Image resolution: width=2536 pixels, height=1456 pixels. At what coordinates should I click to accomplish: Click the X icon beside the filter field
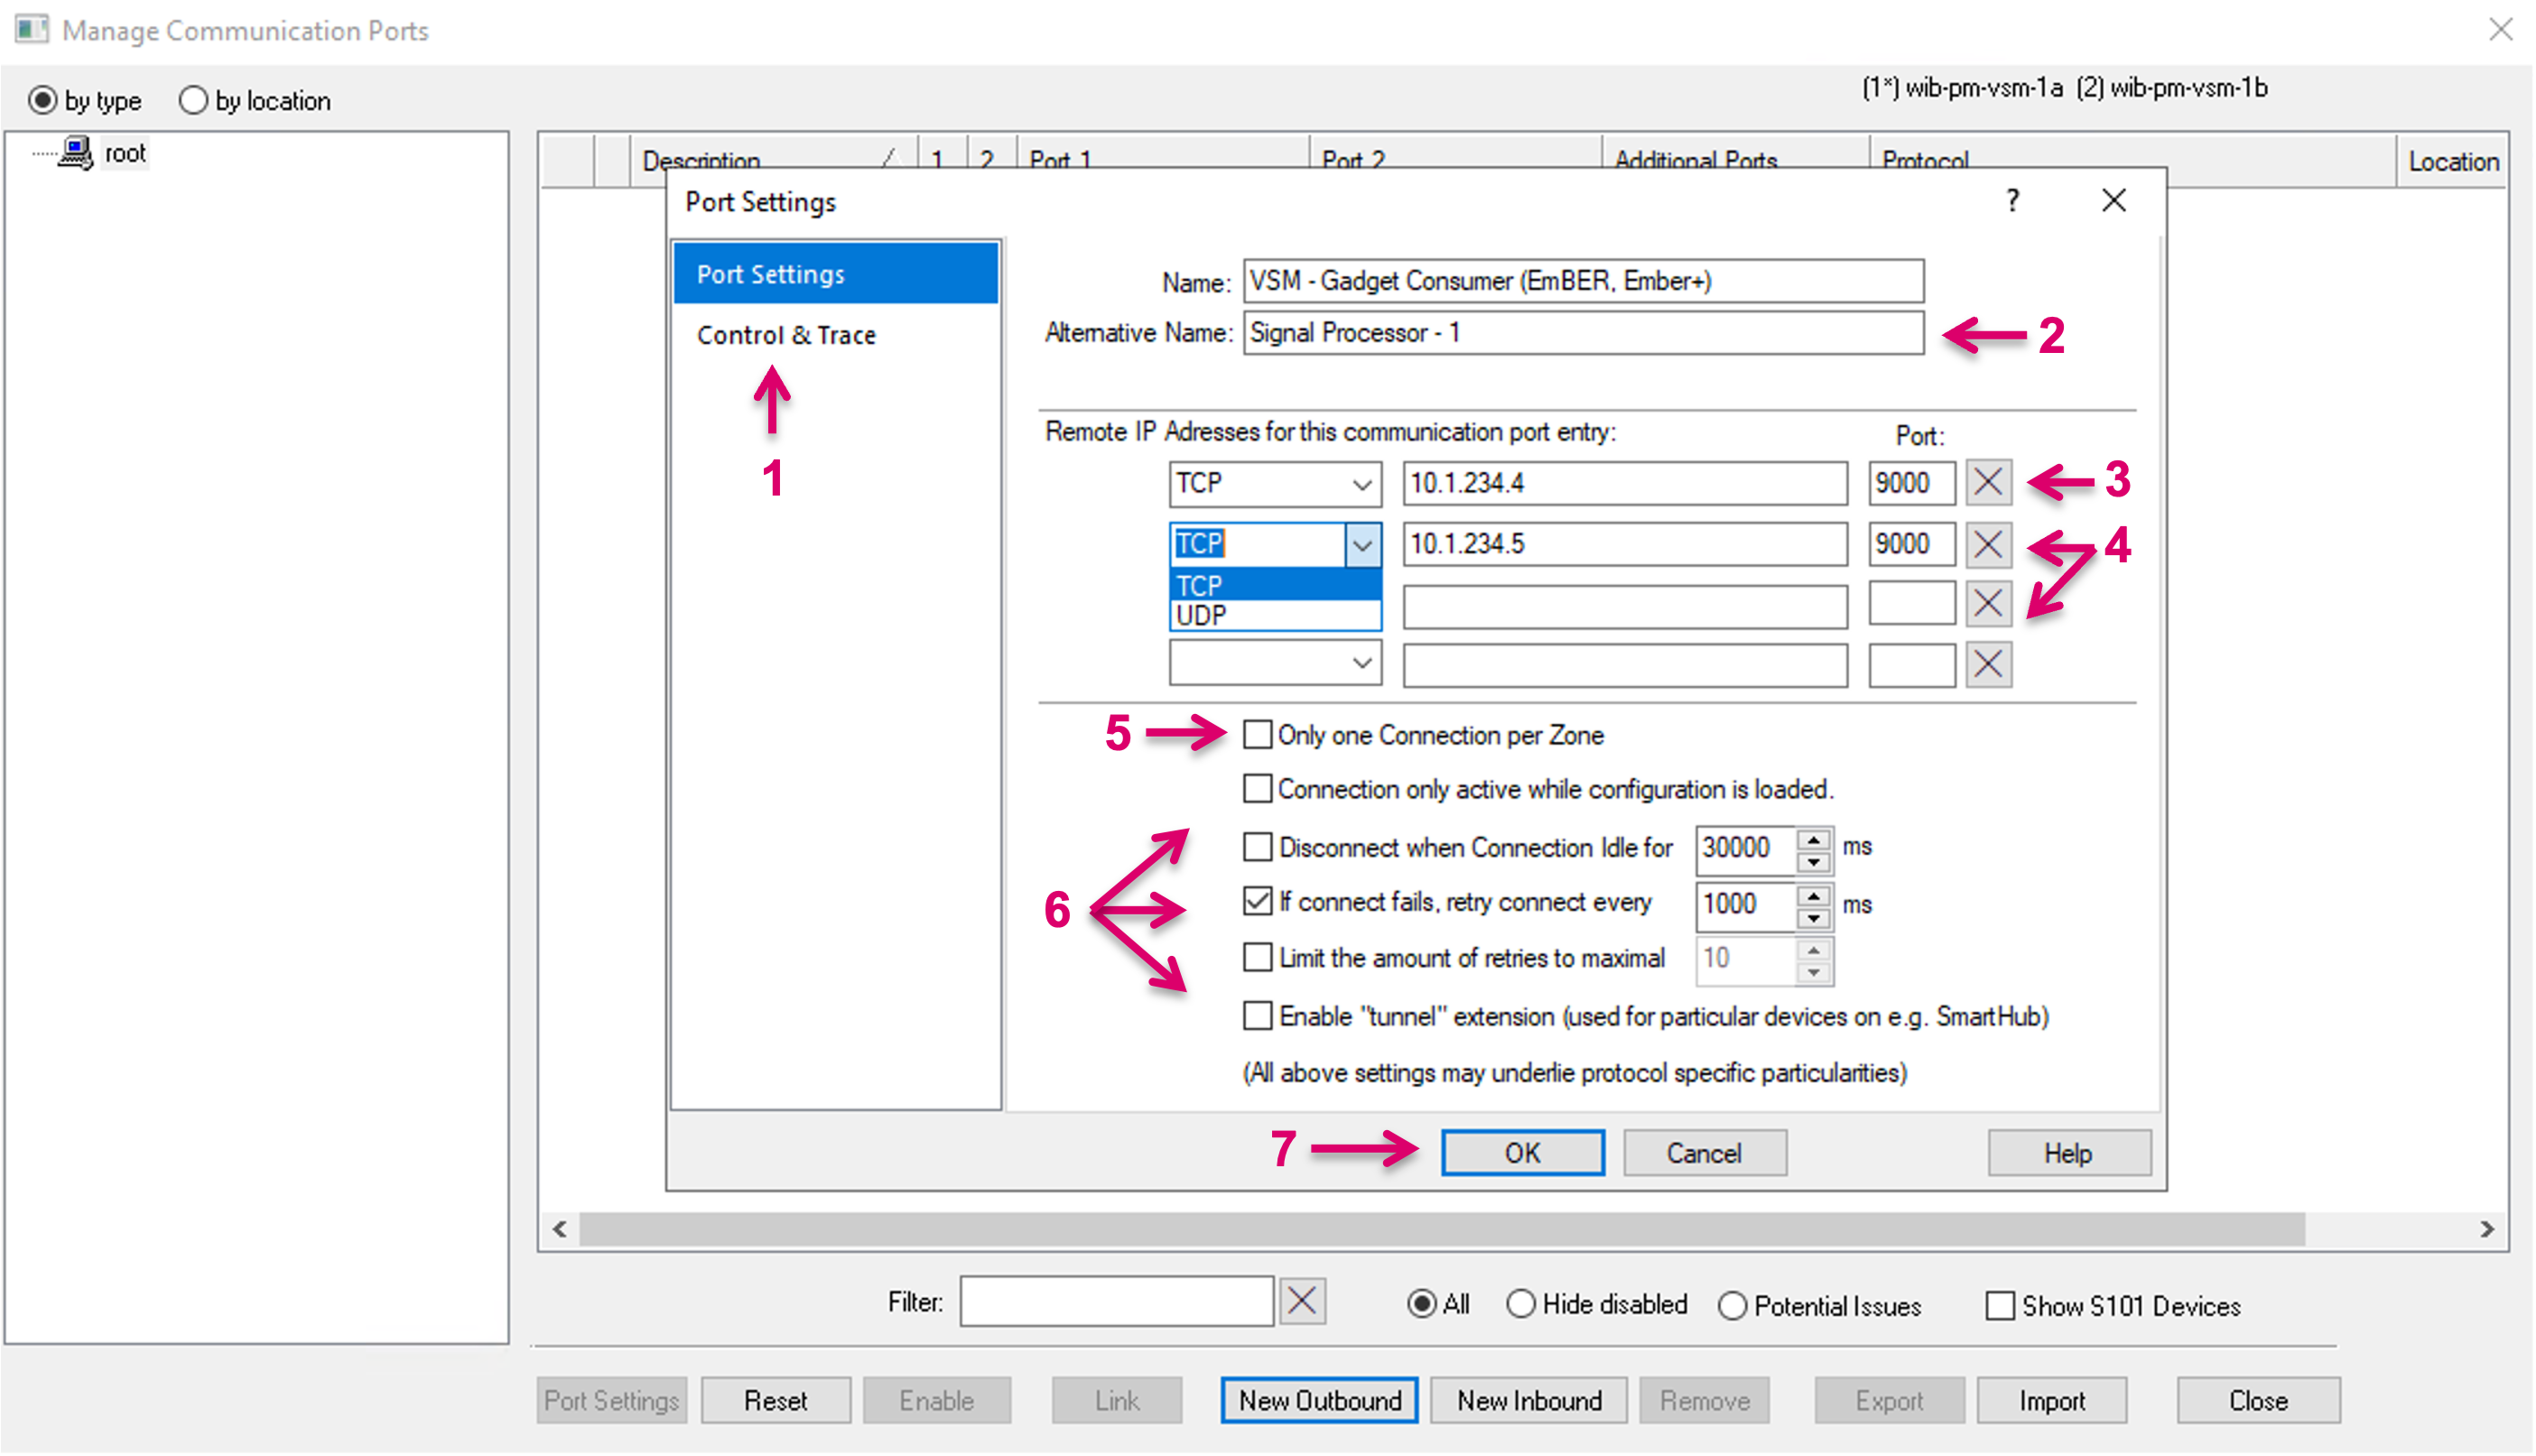1301,1301
